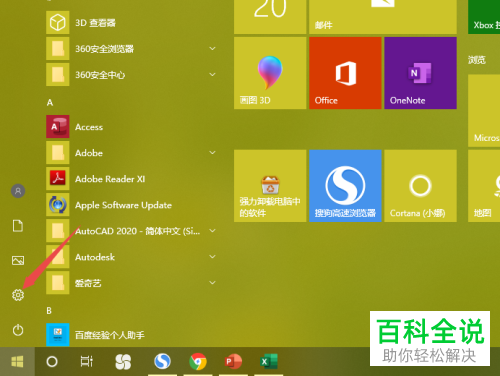The width and height of the screenshot is (500, 376).
Task: Expand the 爱奇艺 group
Action: pos(212,283)
